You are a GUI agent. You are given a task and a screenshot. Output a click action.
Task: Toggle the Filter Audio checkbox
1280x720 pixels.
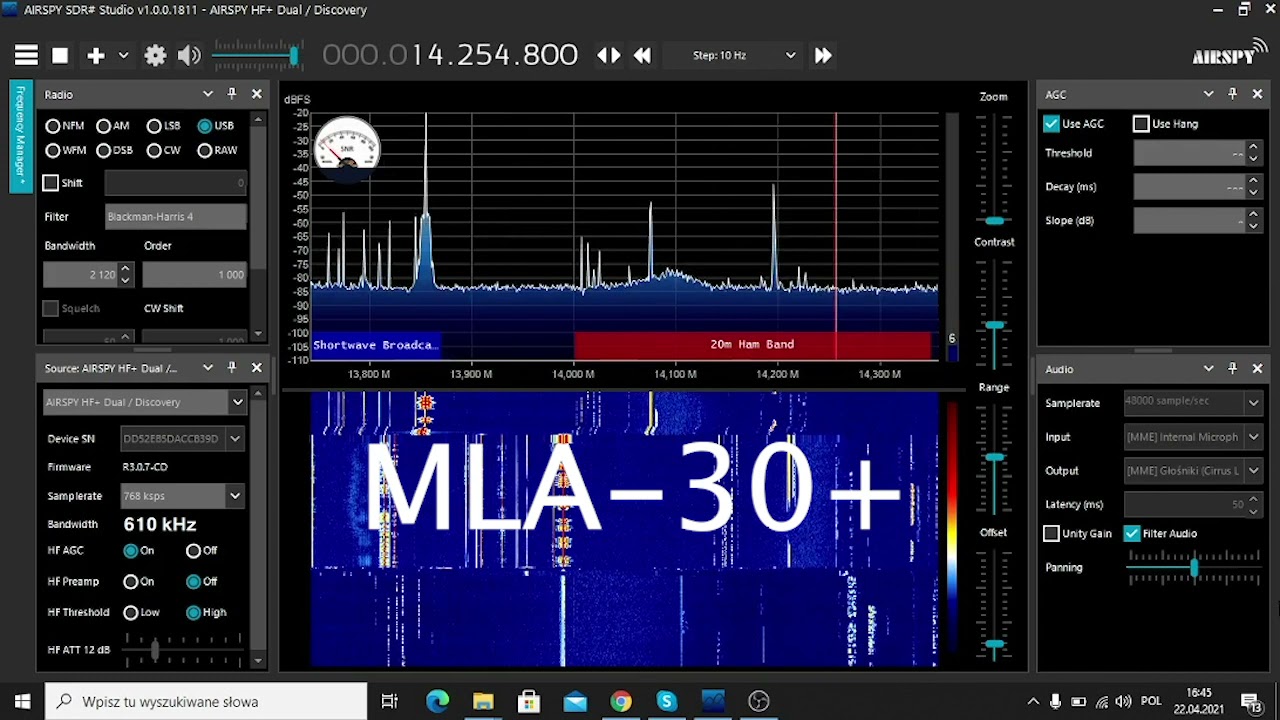[x=1132, y=534]
